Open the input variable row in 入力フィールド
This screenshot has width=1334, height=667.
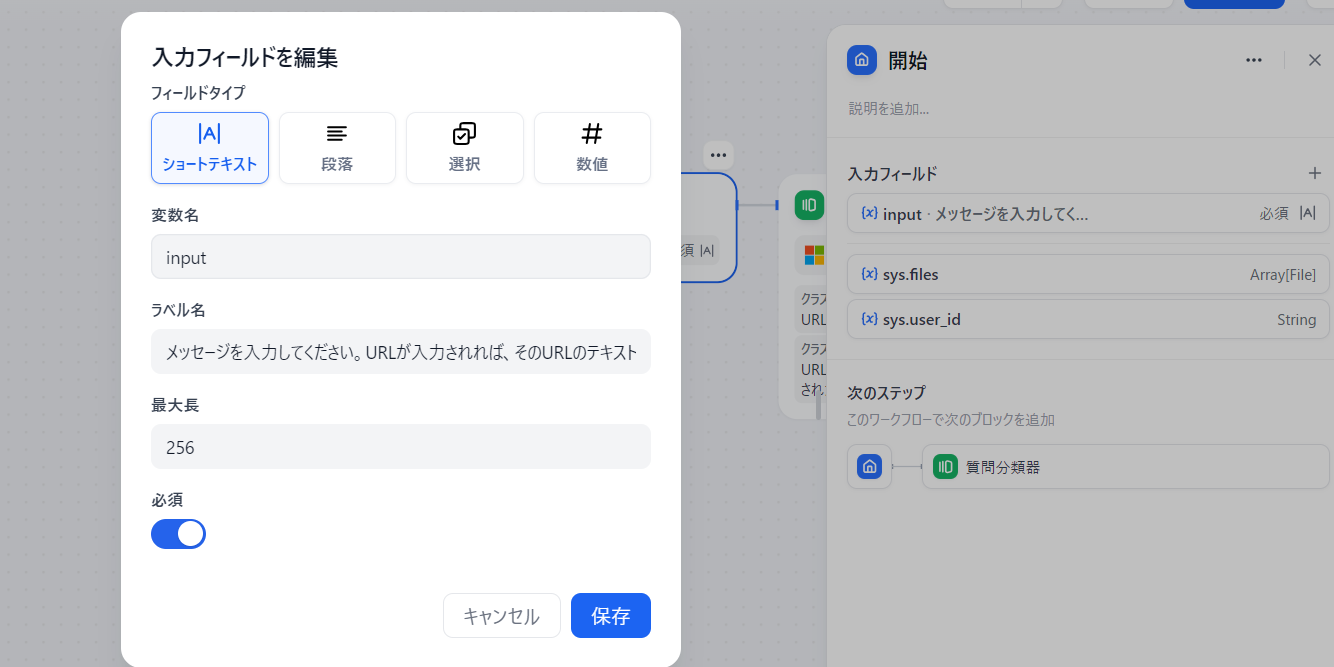(1088, 214)
